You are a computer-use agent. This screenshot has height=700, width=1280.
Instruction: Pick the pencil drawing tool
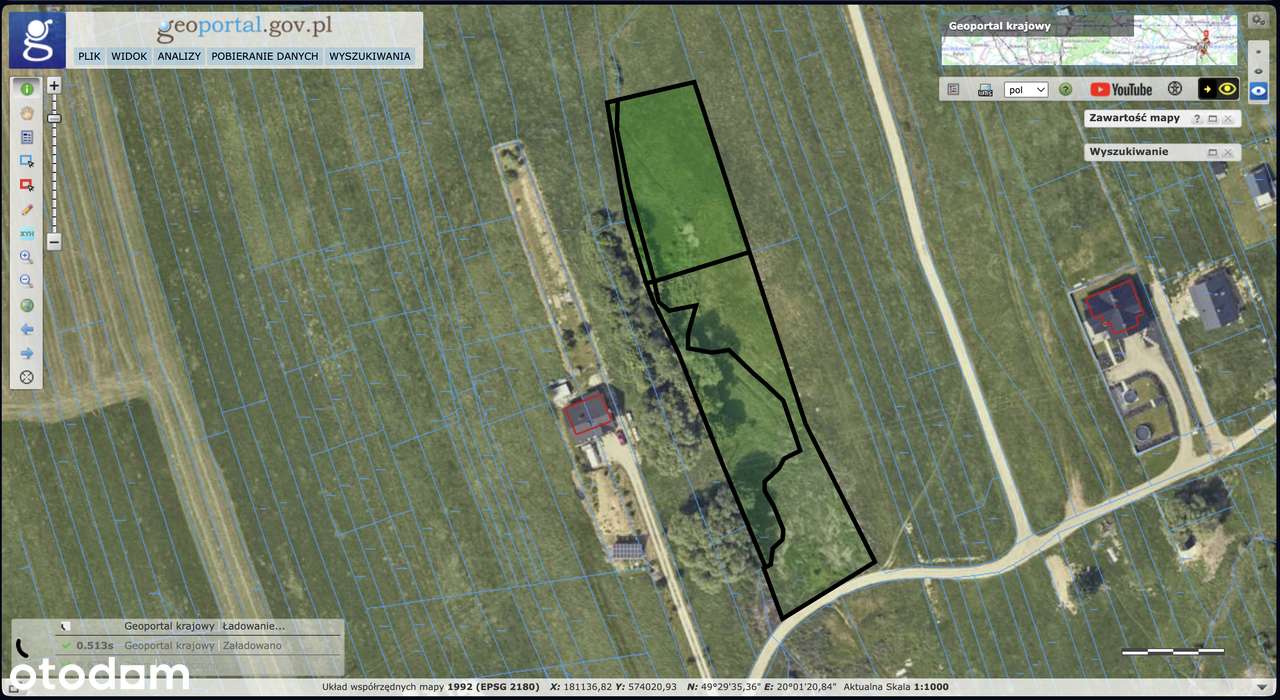27,209
